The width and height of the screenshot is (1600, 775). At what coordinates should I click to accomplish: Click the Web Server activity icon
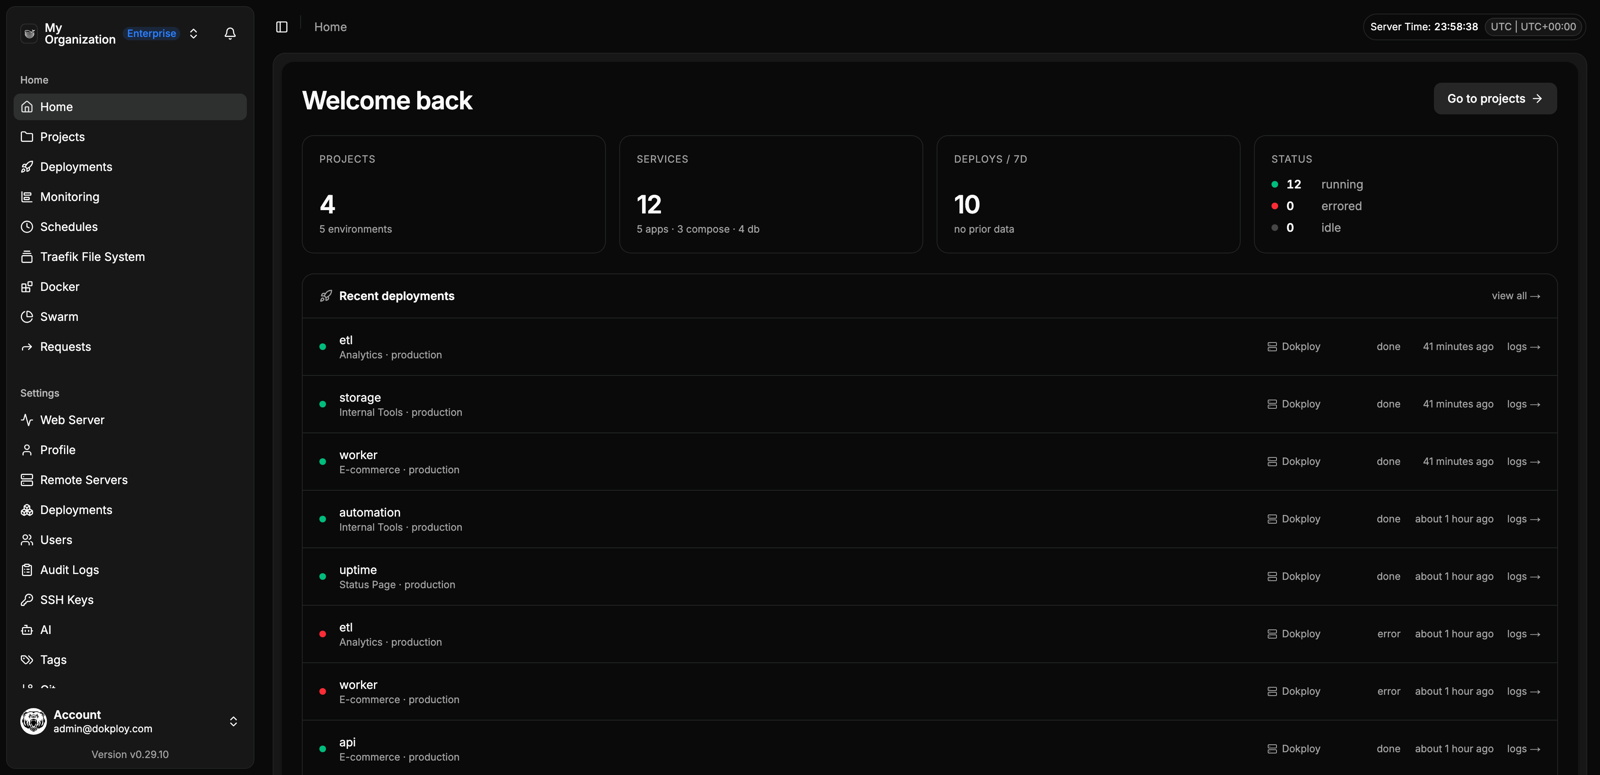point(27,420)
